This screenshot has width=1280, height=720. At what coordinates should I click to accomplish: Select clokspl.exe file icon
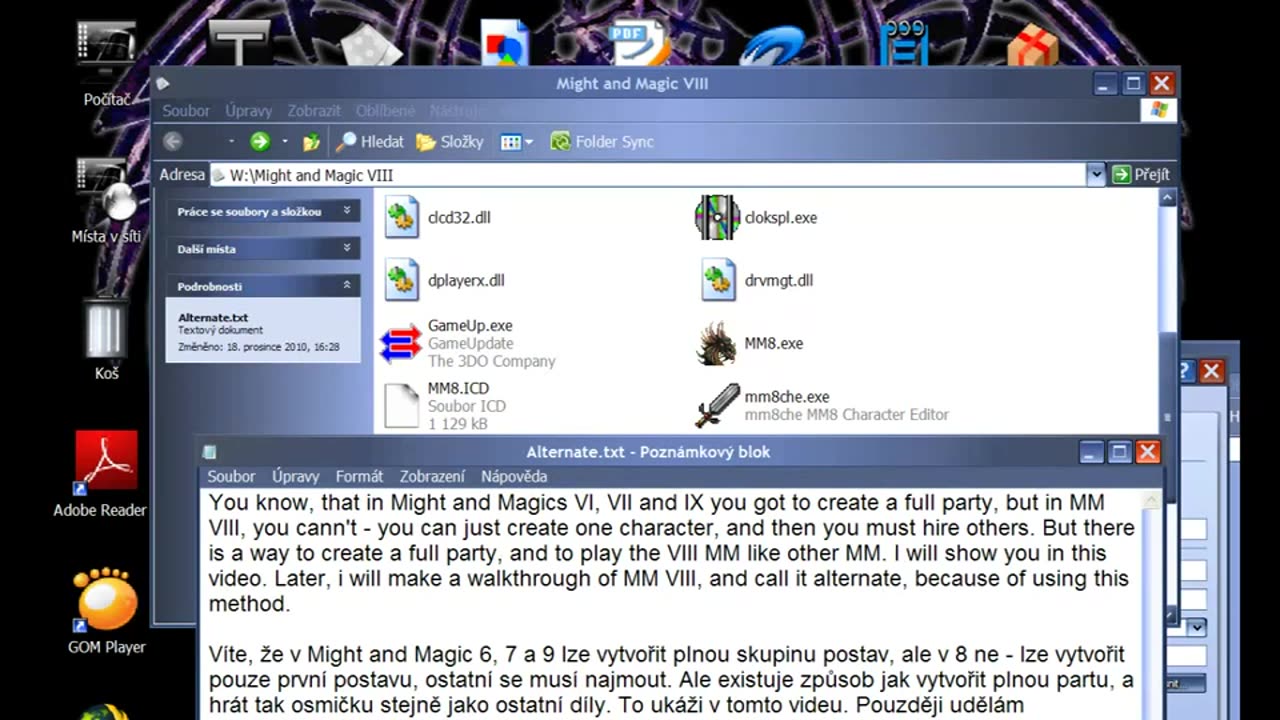pos(717,218)
